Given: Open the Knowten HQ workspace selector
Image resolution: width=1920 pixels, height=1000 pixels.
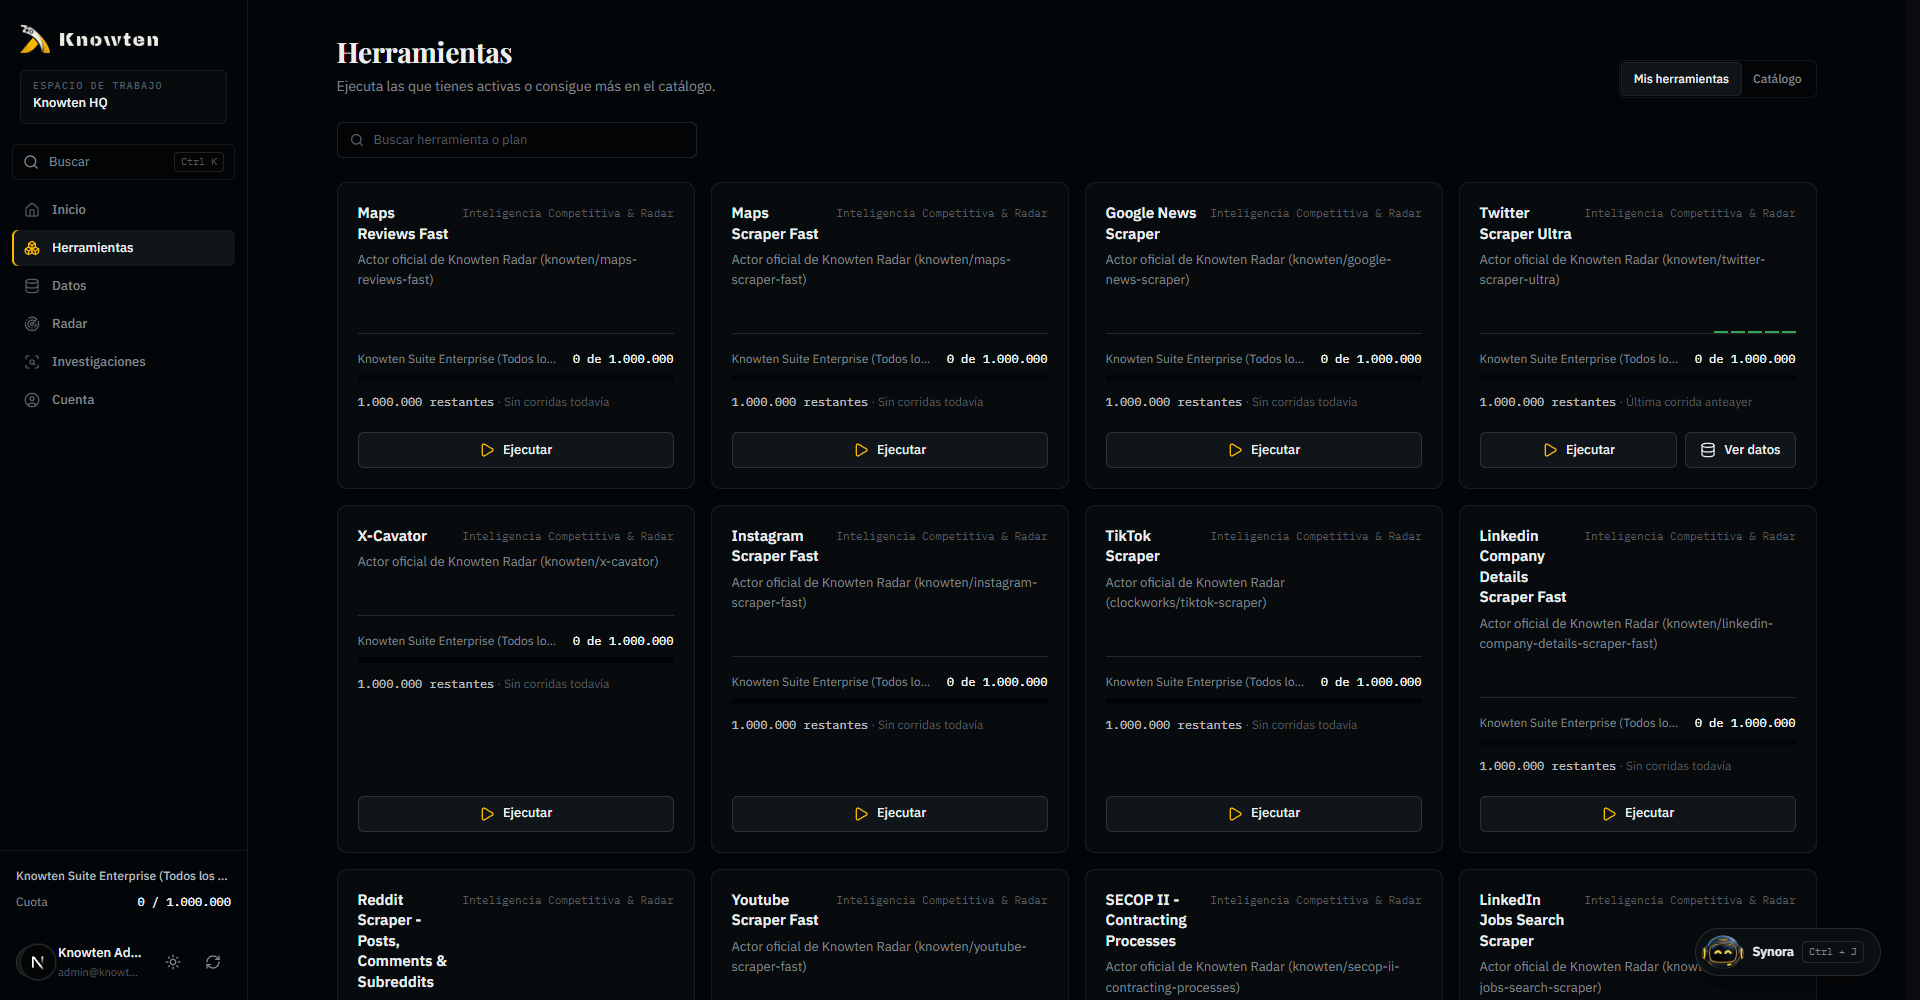Looking at the screenshot, I should pos(123,96).
